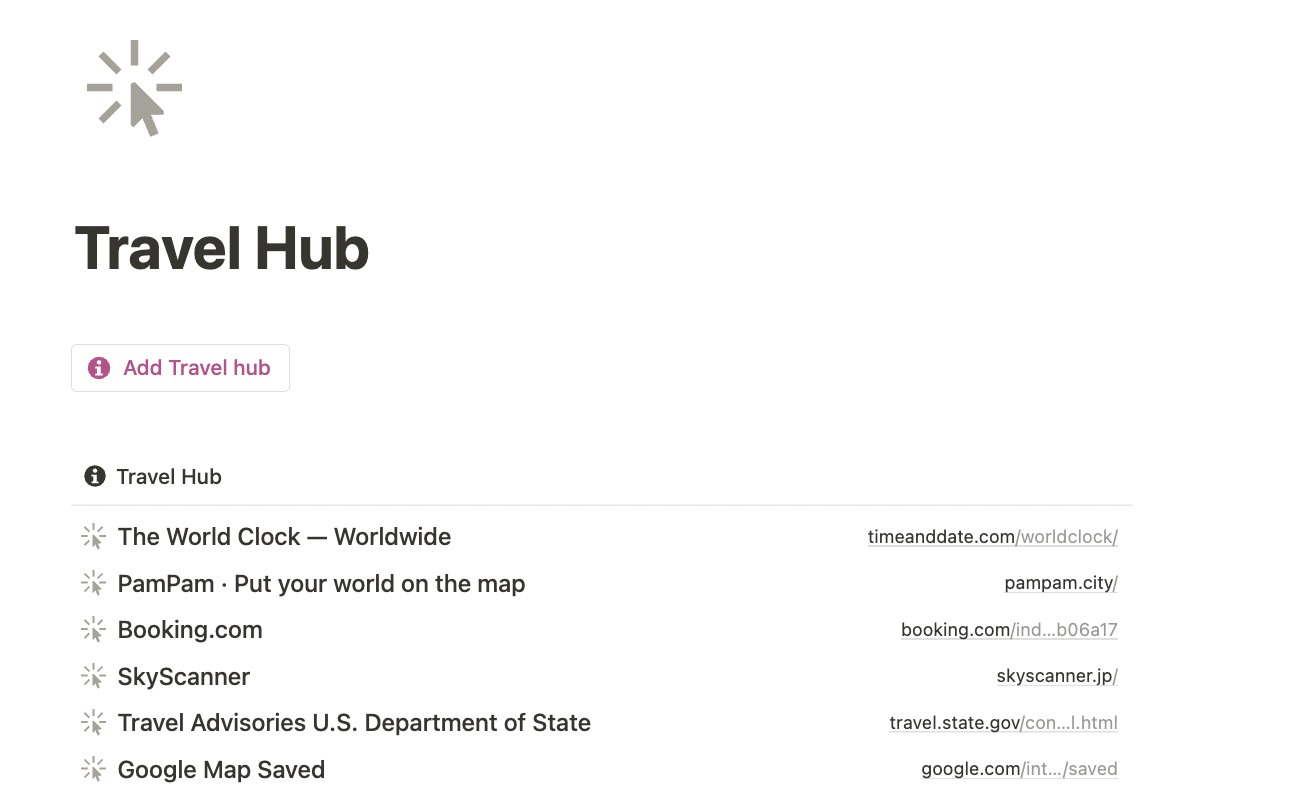Follow the booking.com/ind...b06a17 link
This screenshot has height=798, width=1300.
1009,630
